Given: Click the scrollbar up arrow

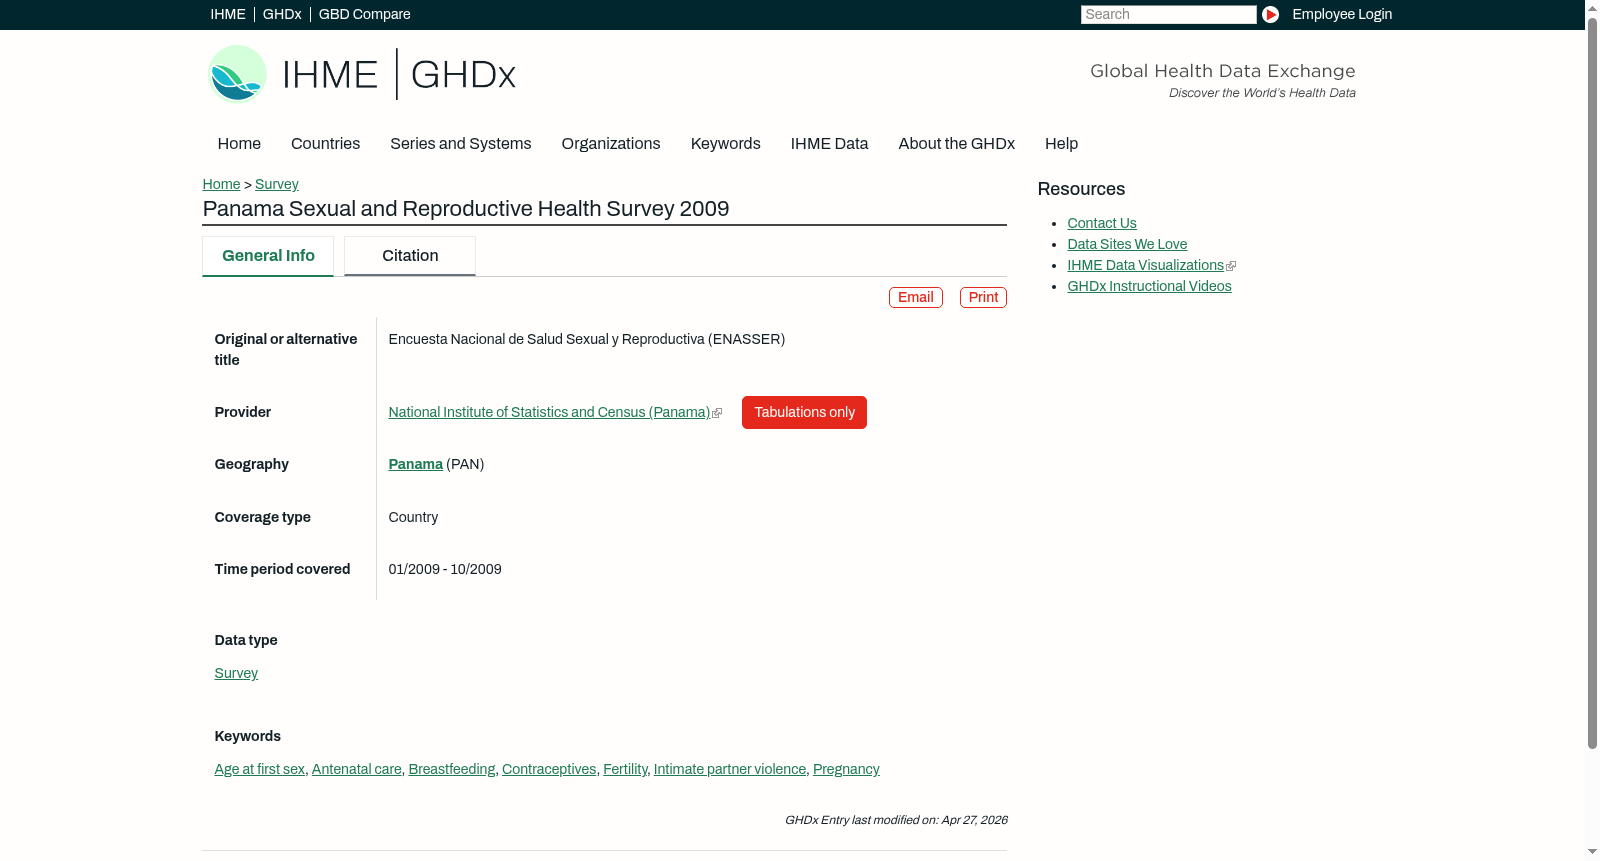Looking at the screenshot, I should (1592, 8).
